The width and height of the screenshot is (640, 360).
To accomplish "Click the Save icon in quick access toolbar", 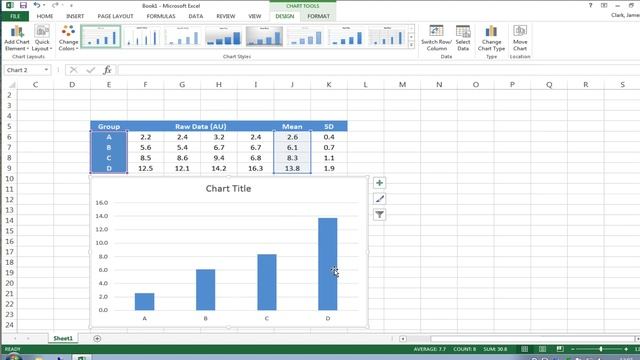I will [23, 5].
